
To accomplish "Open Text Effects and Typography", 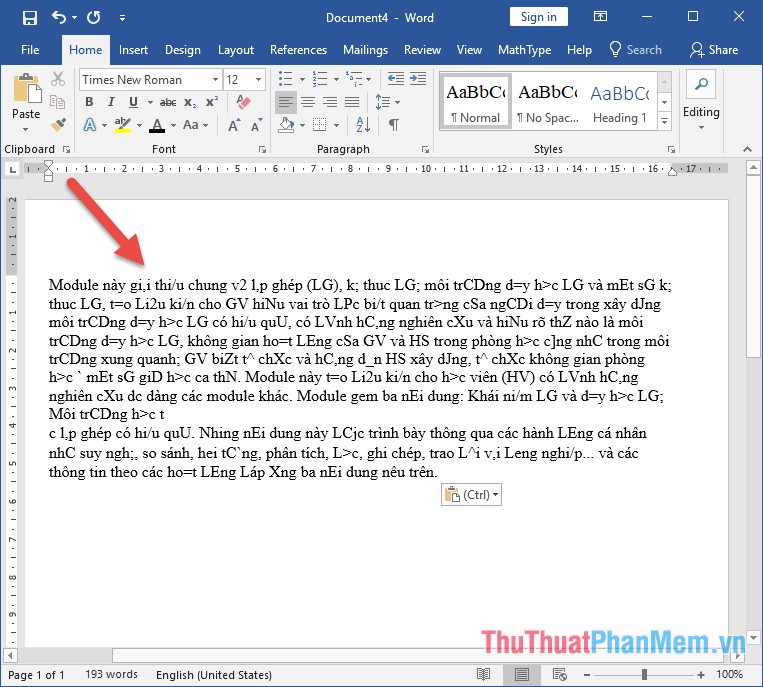I will [90, 125].
